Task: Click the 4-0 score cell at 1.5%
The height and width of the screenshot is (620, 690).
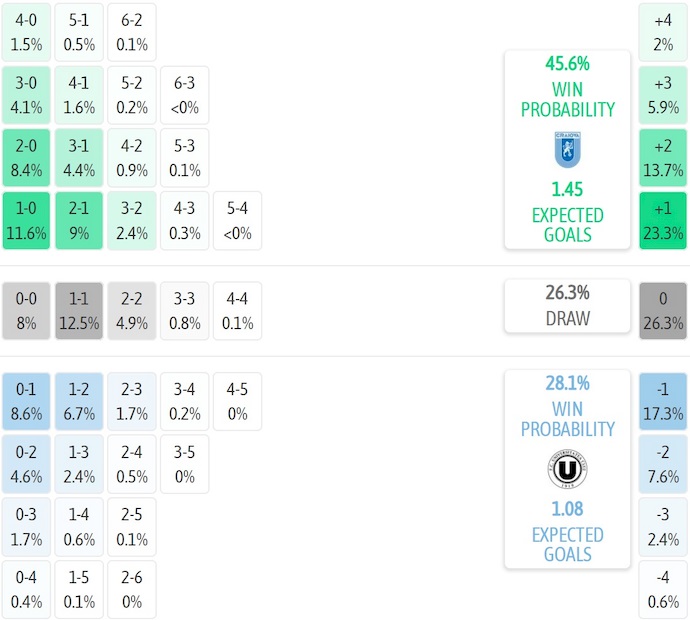Action: coord(26,31)
